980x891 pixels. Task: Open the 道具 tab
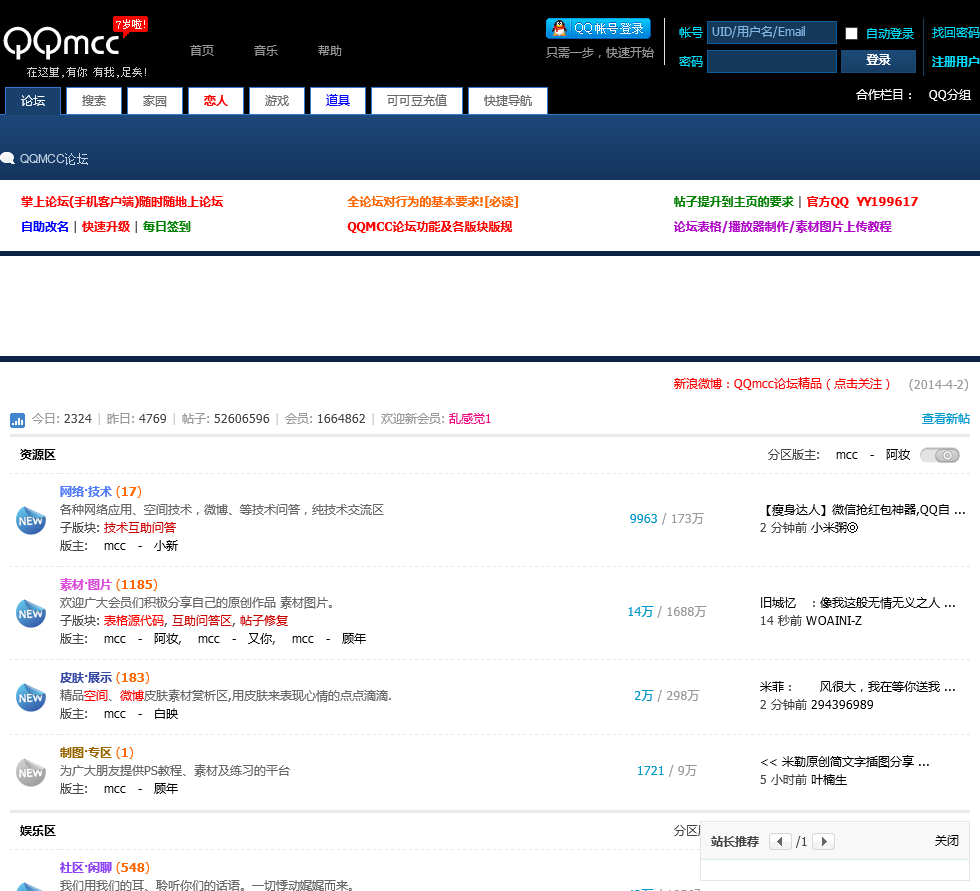pos(338,101)
